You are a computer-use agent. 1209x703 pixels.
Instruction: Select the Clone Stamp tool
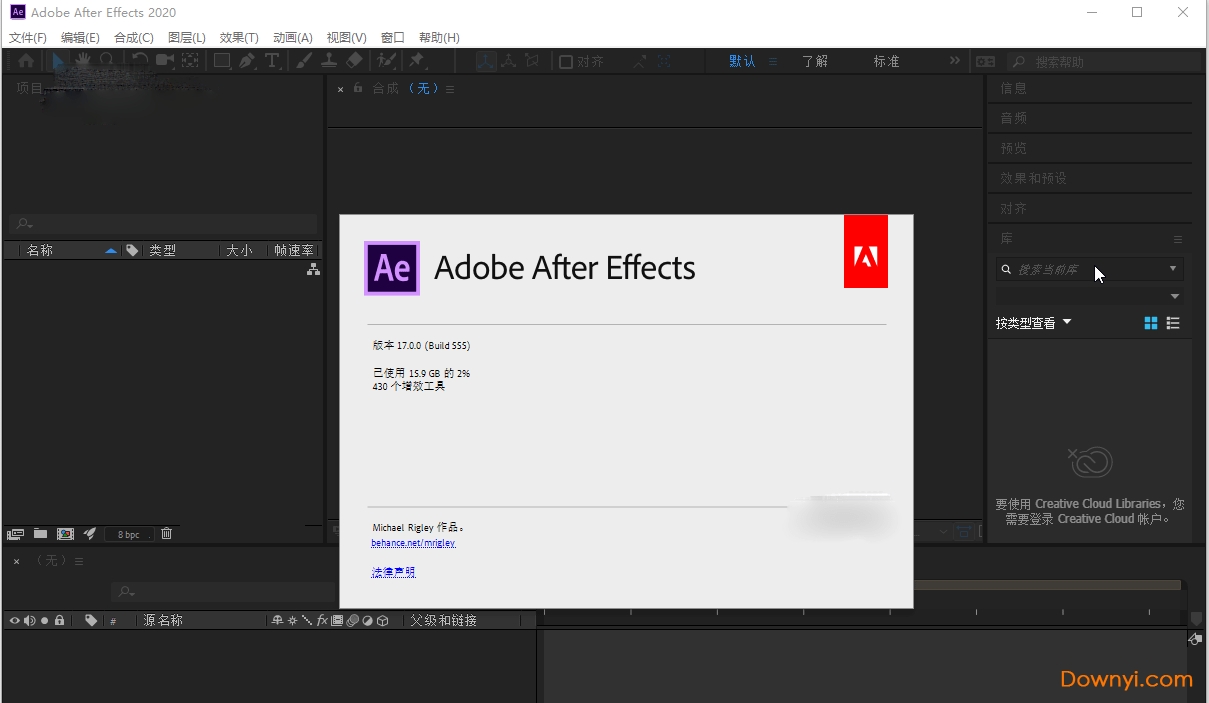click(x=329, y=60)
